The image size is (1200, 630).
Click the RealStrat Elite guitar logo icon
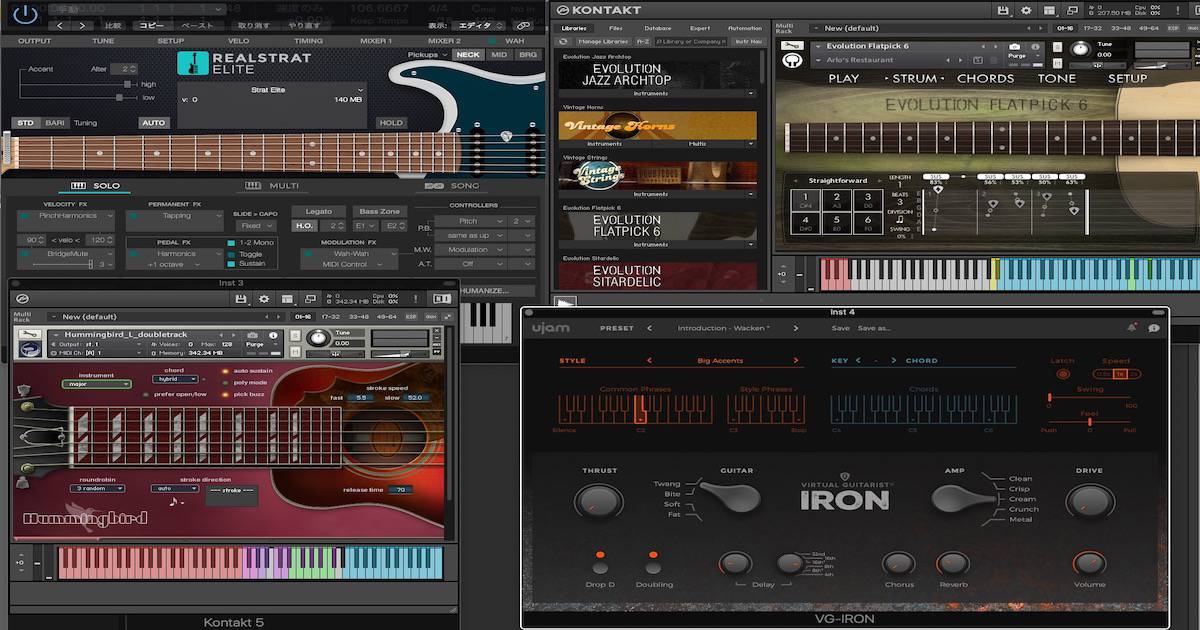[192, 63]
